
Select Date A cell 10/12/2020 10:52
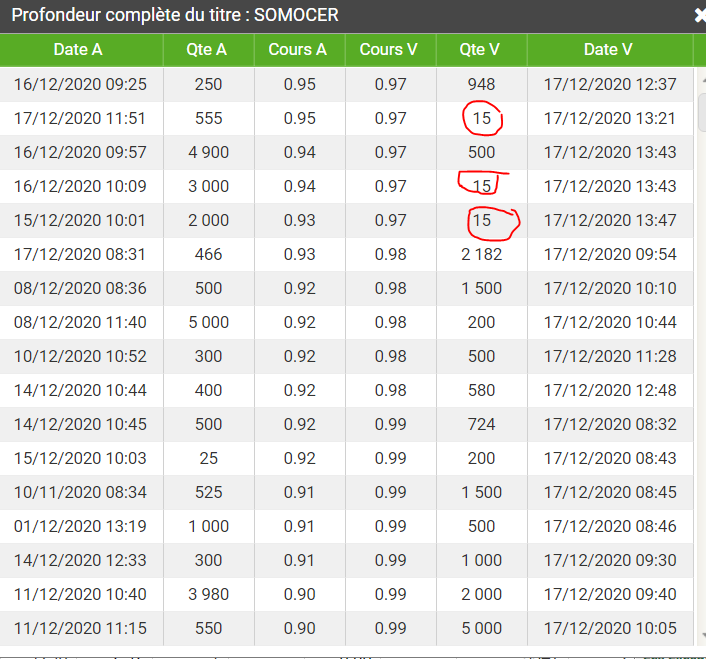[80, 356]
